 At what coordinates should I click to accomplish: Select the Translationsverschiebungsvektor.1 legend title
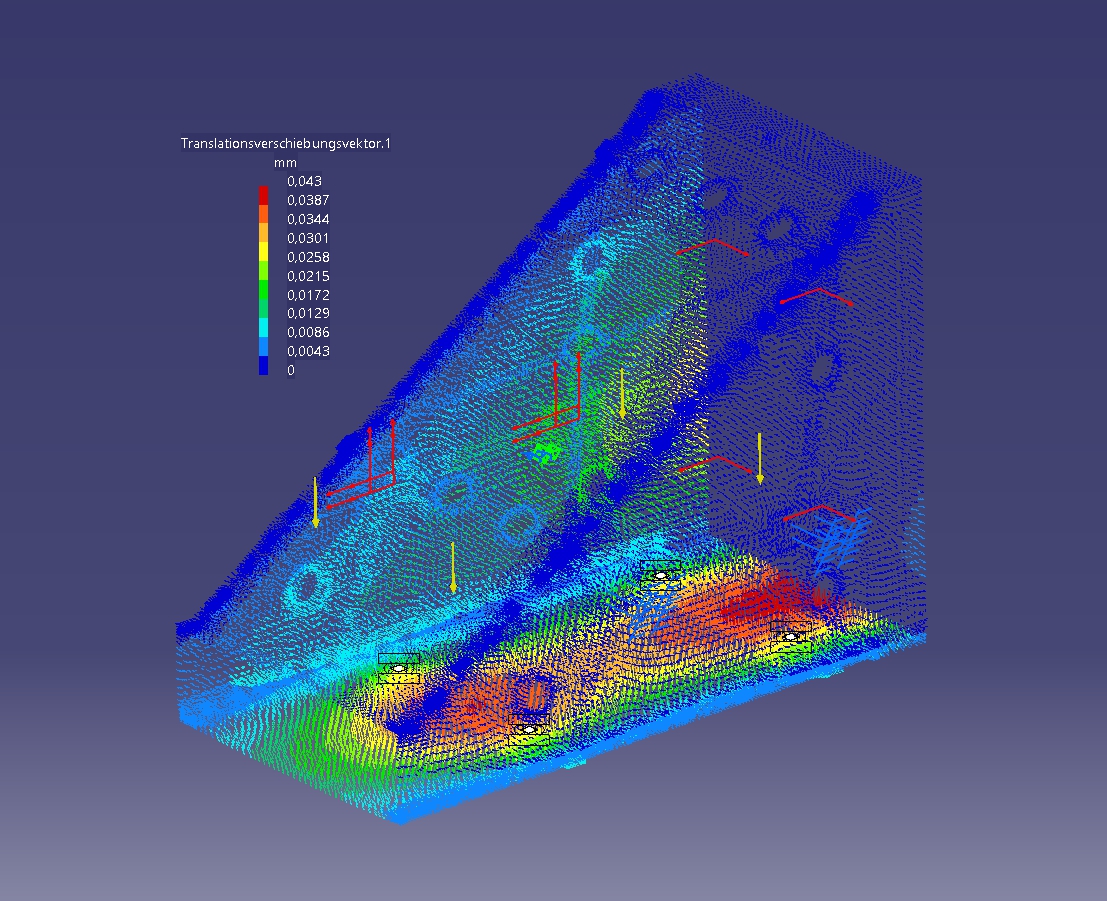click(285, 143)
